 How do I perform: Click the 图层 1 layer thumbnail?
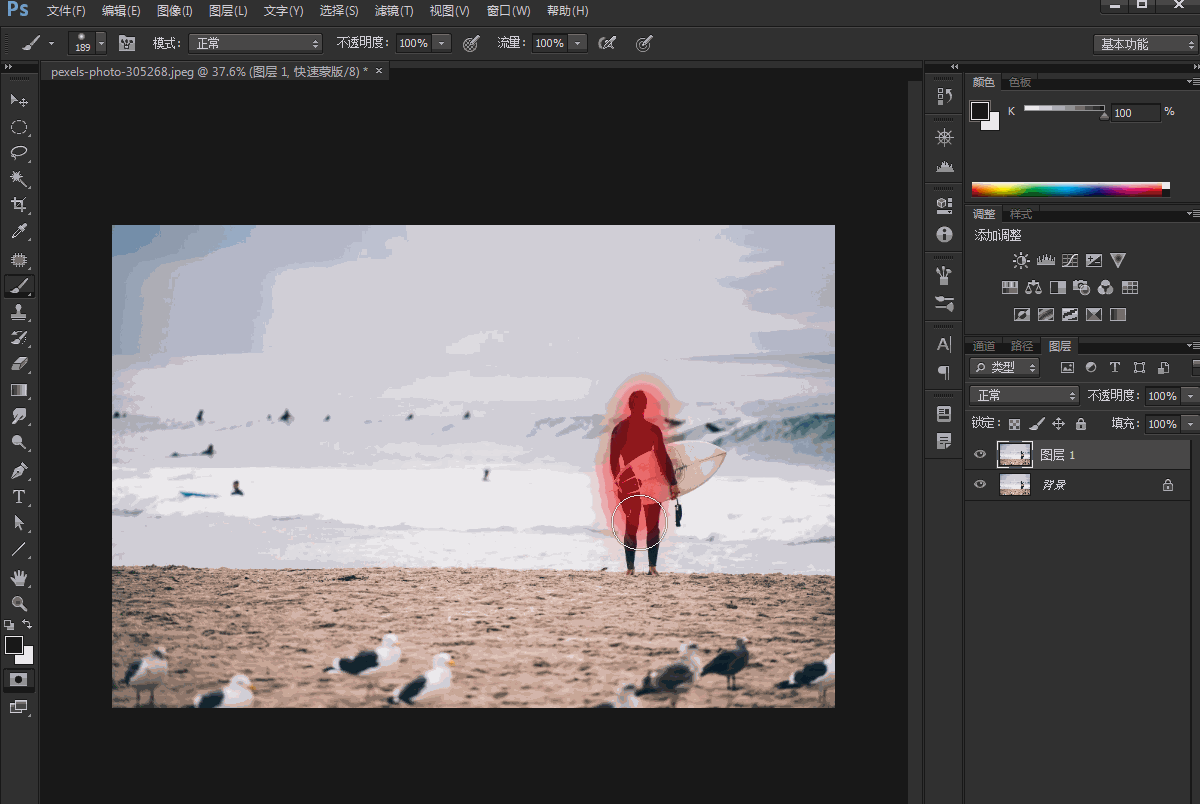pyautogui.click(x=1014, y=455)
